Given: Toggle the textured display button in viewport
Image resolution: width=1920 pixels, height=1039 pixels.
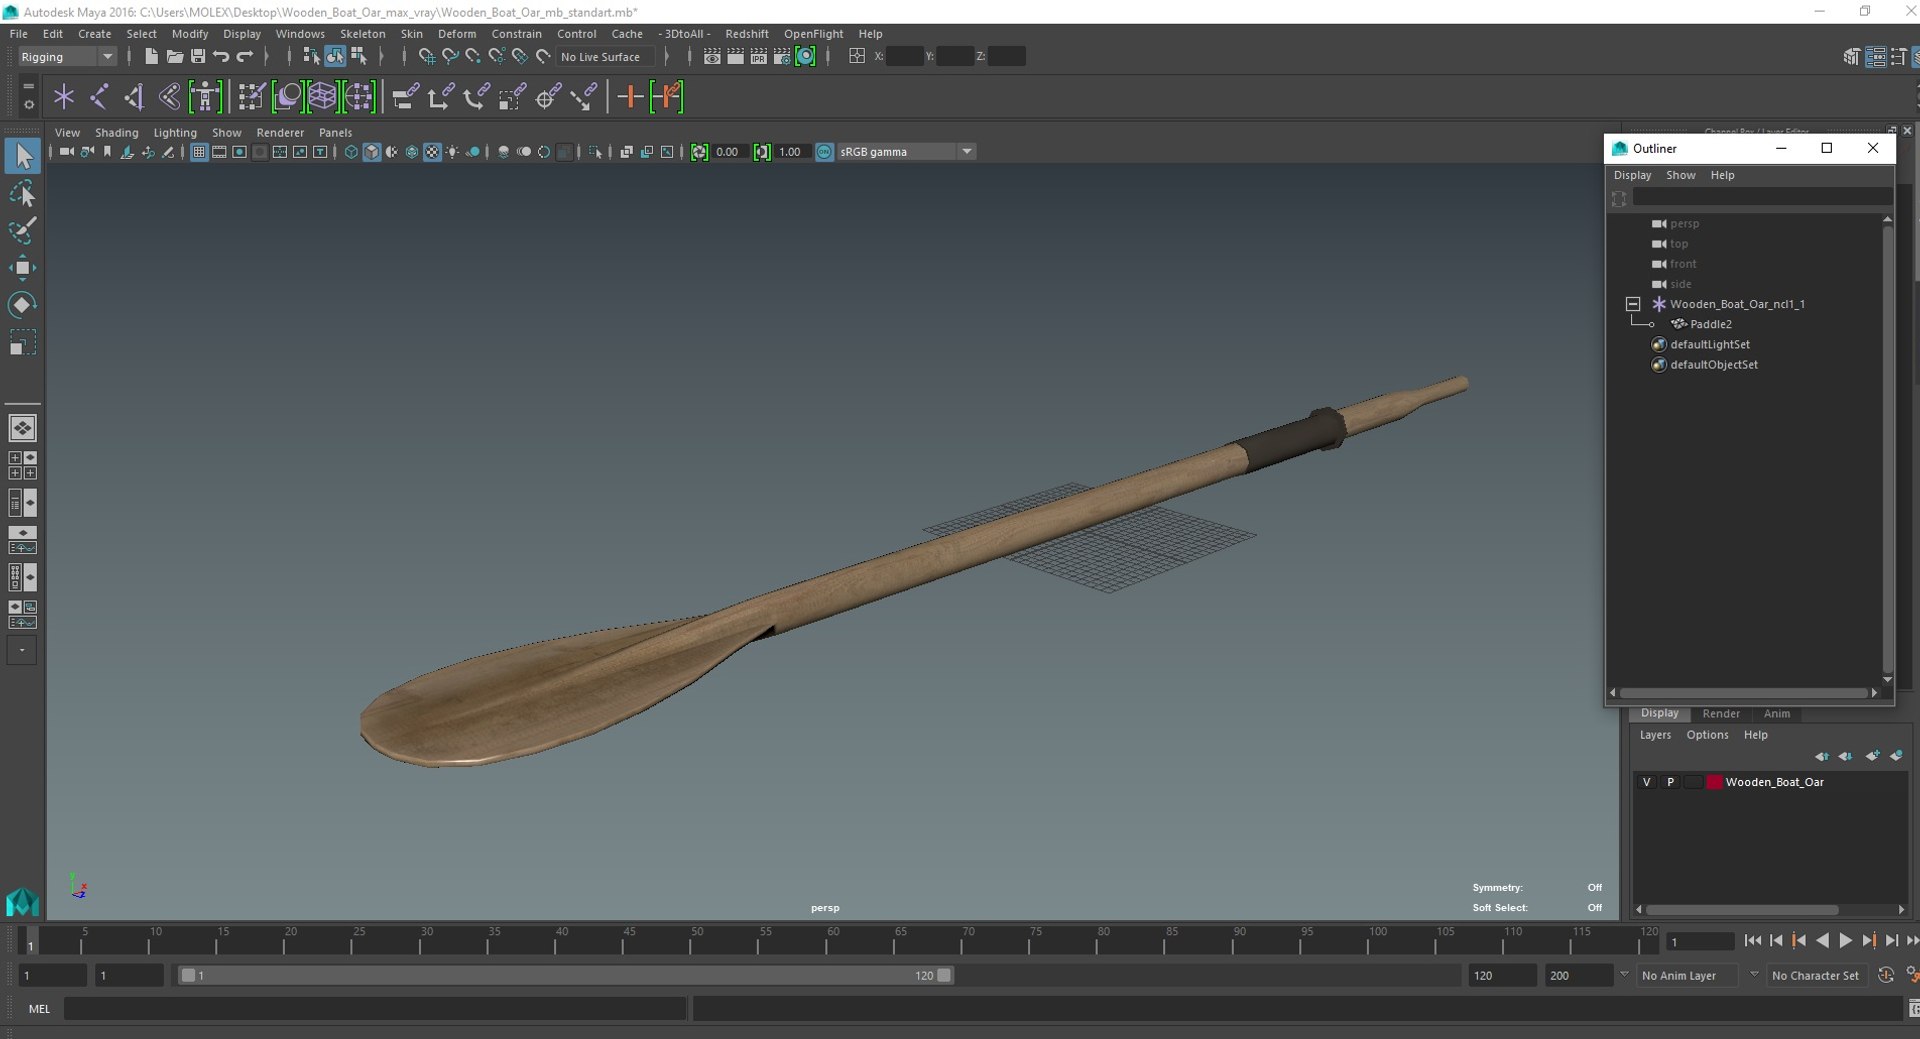Looking at the screenshot, I should (432, 152).
